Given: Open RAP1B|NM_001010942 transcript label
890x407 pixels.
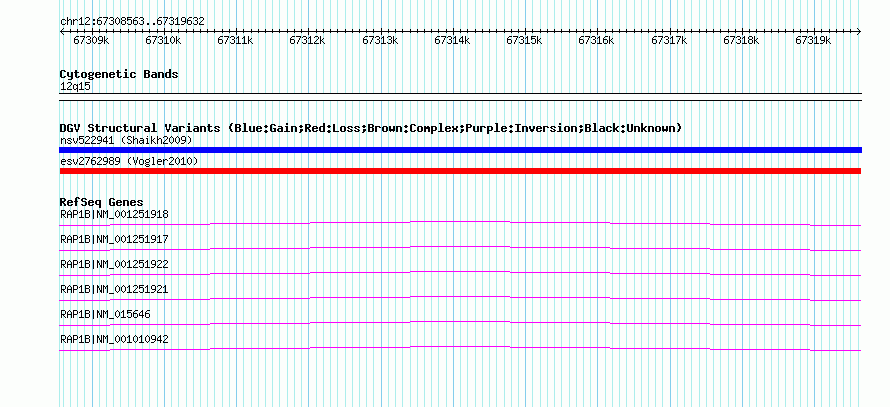Looking at the screenshot, I should pyautogui.click(x=114, y=339).
